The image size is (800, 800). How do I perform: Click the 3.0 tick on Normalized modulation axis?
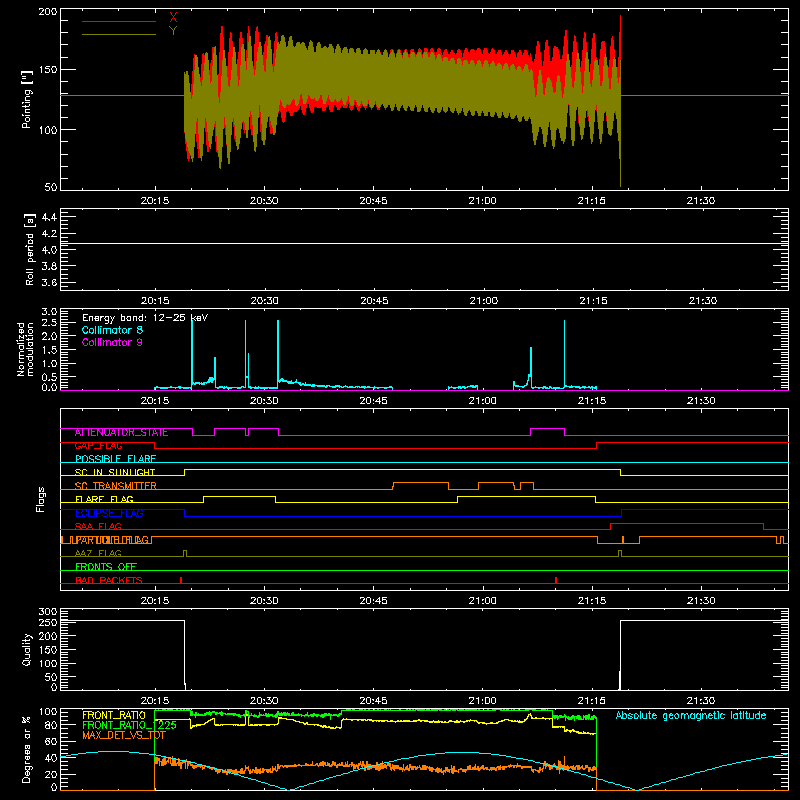point(49,312)
